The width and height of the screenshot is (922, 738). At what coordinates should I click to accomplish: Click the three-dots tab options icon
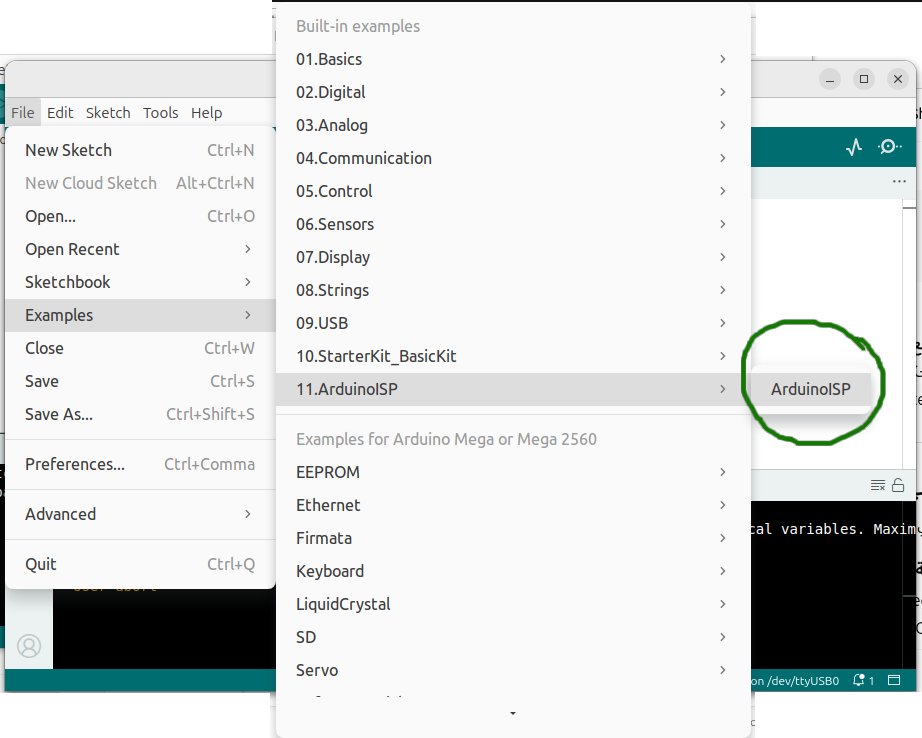click(x=898, y=182)
